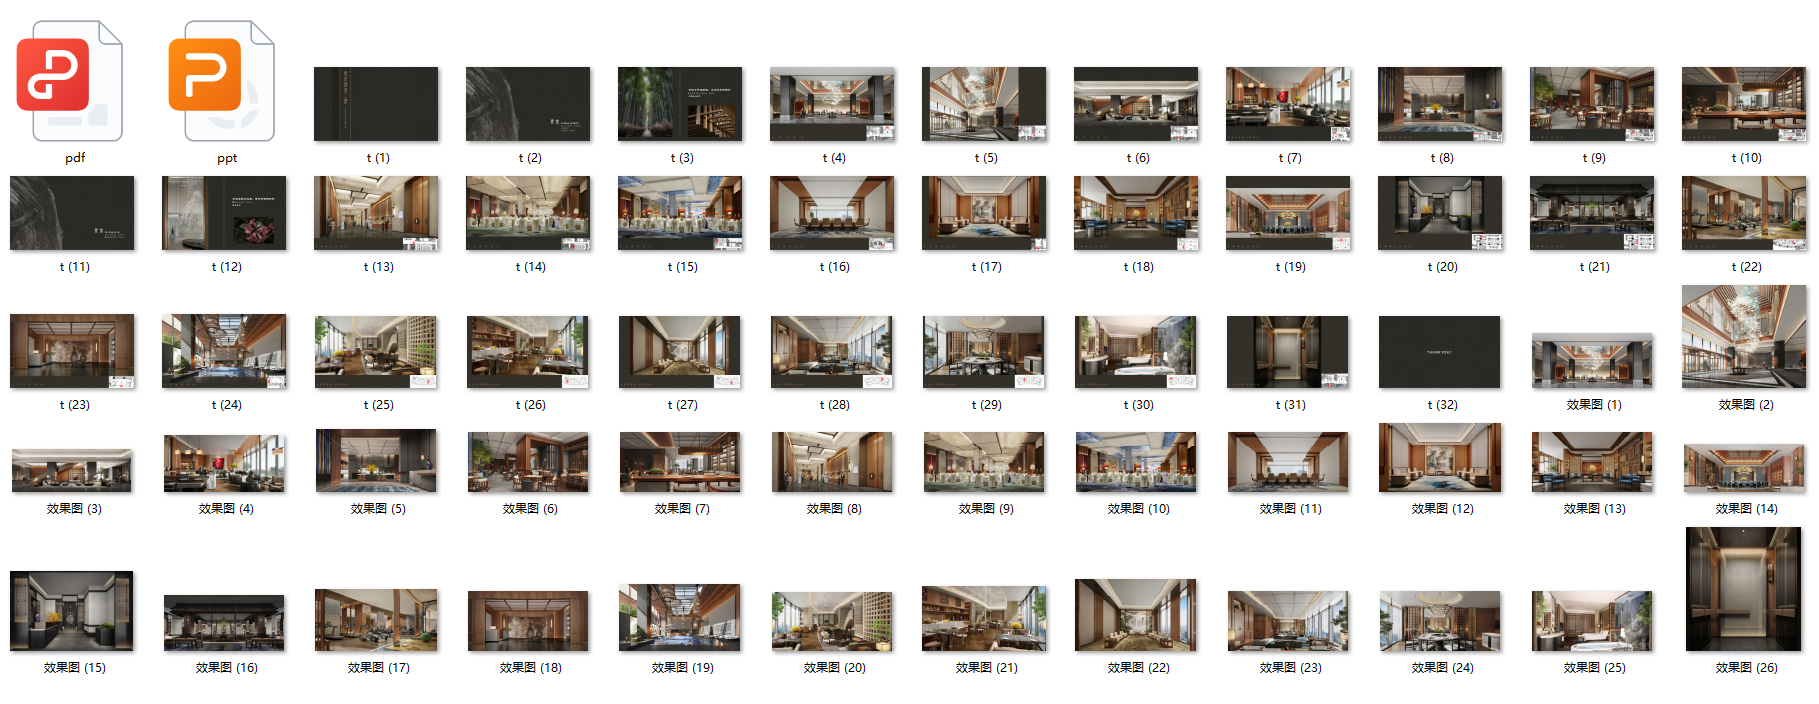The width and height of the screenshot is (1819, 704).
Task: Click the tall elevator image 效果图 (26)
Action: (x=1744, y=589)
